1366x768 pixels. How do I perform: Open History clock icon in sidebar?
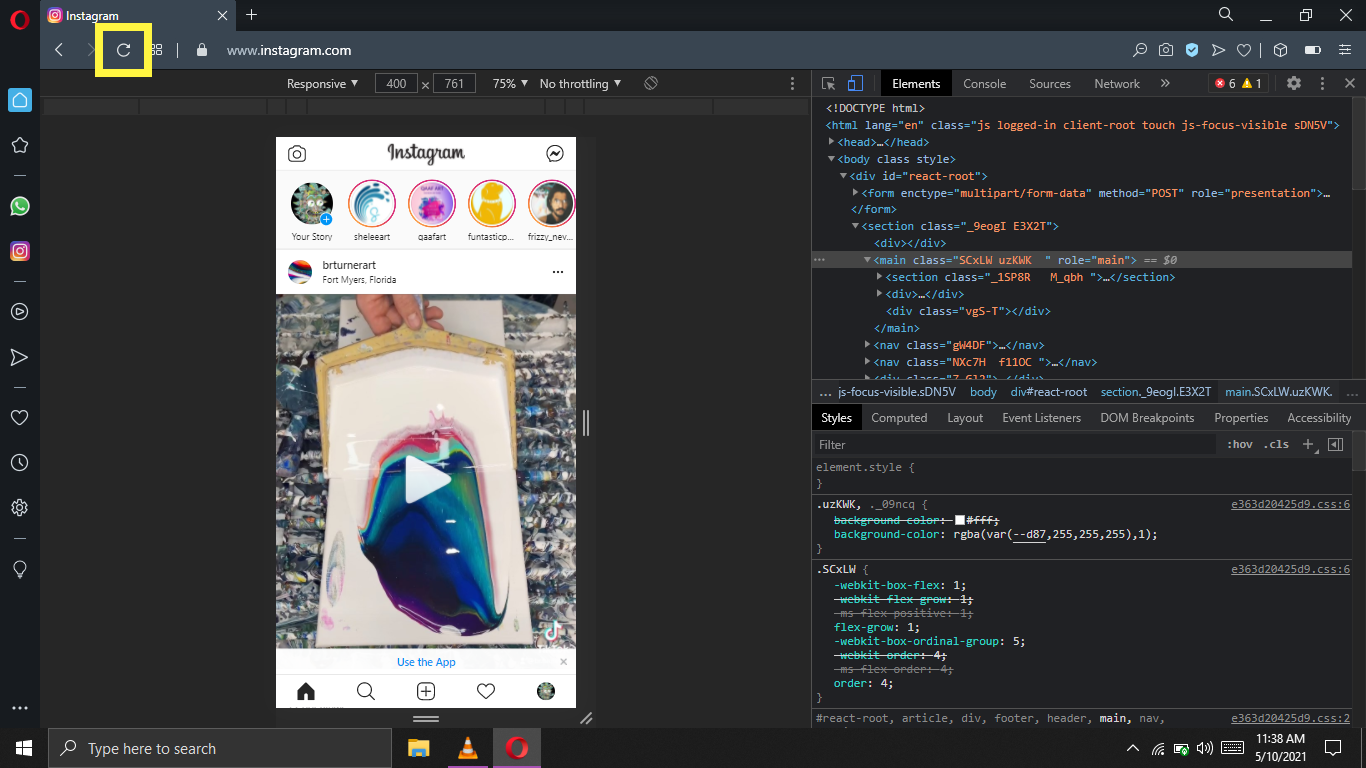click(x=19, y=462)
